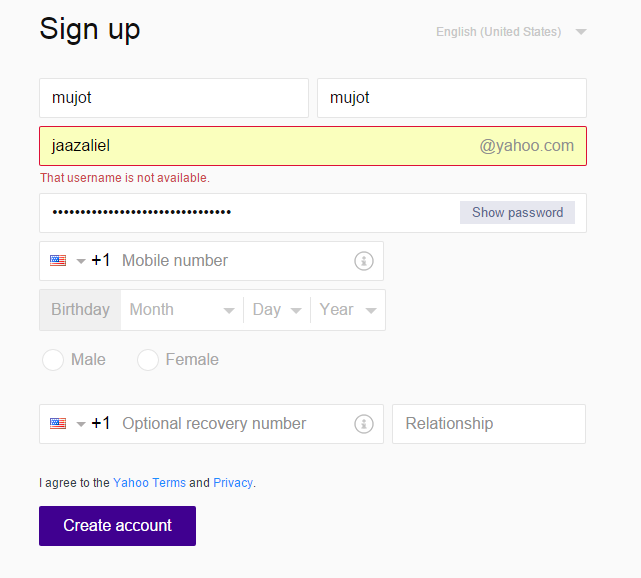Click the first name field
Screen dimensions: 641x578
(x=174, y=98)
